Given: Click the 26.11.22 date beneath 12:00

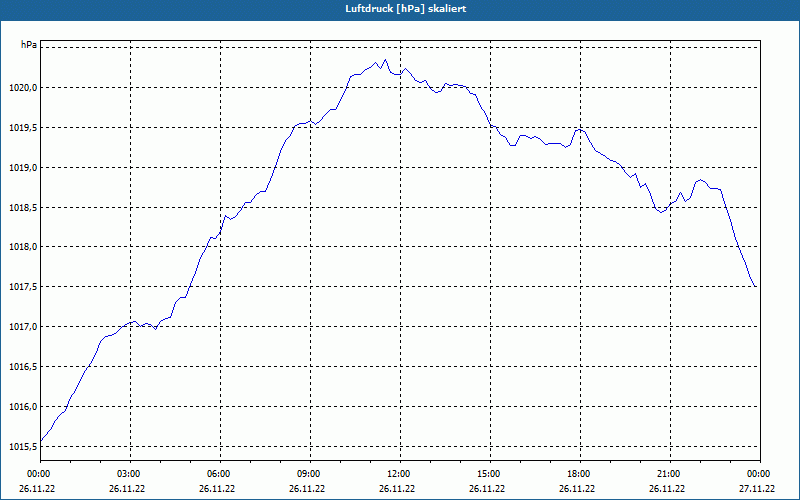Looking at the screenshot, I should [396, 488].
